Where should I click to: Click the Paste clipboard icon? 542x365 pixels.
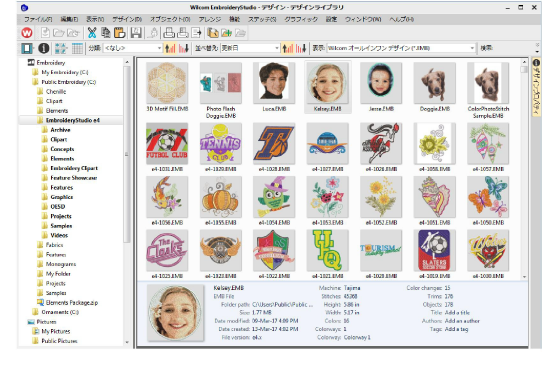pos(120,33)
